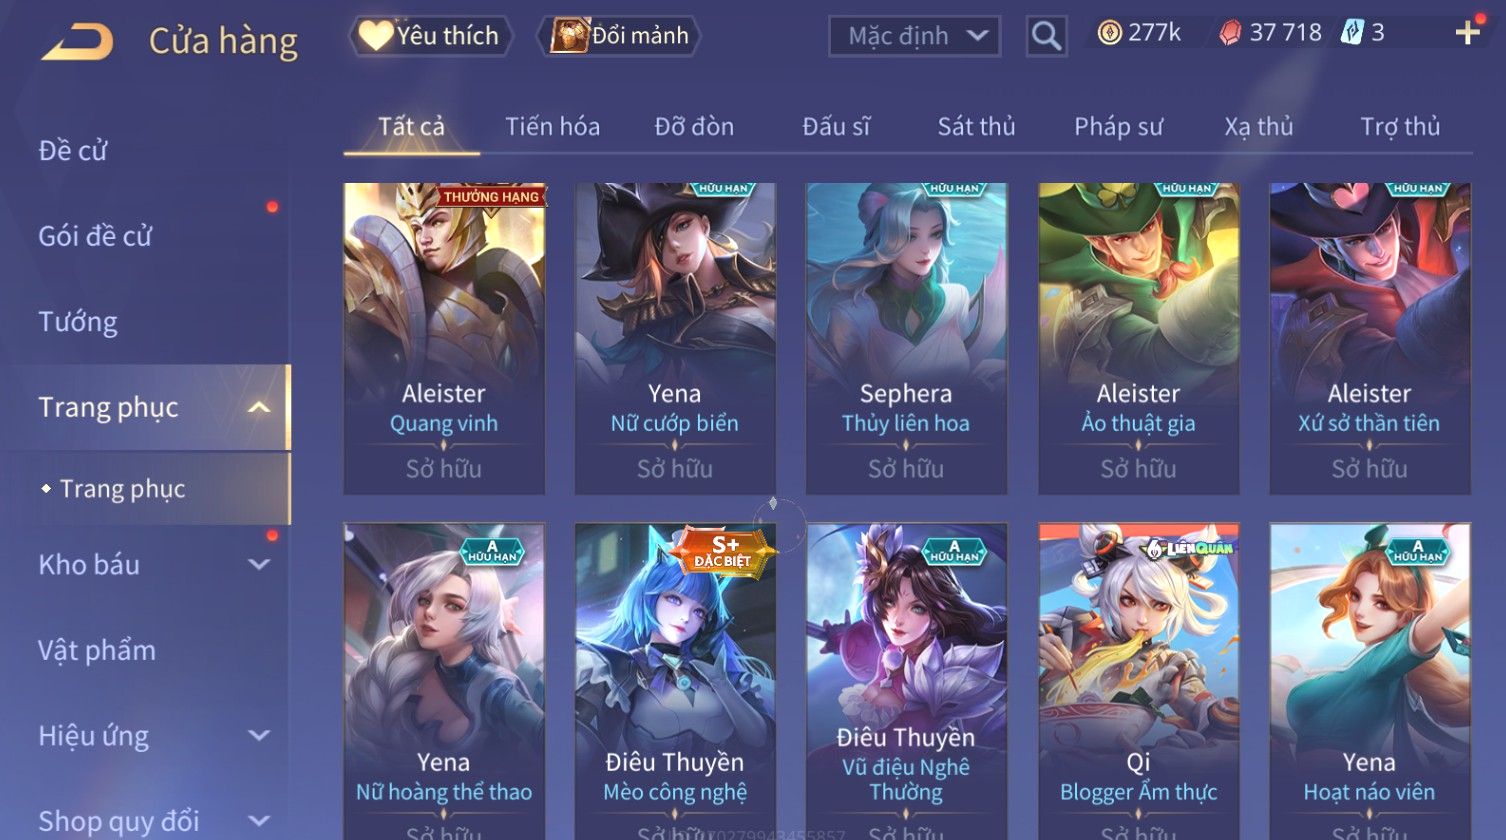Open the search magnifier icon

1046,36
